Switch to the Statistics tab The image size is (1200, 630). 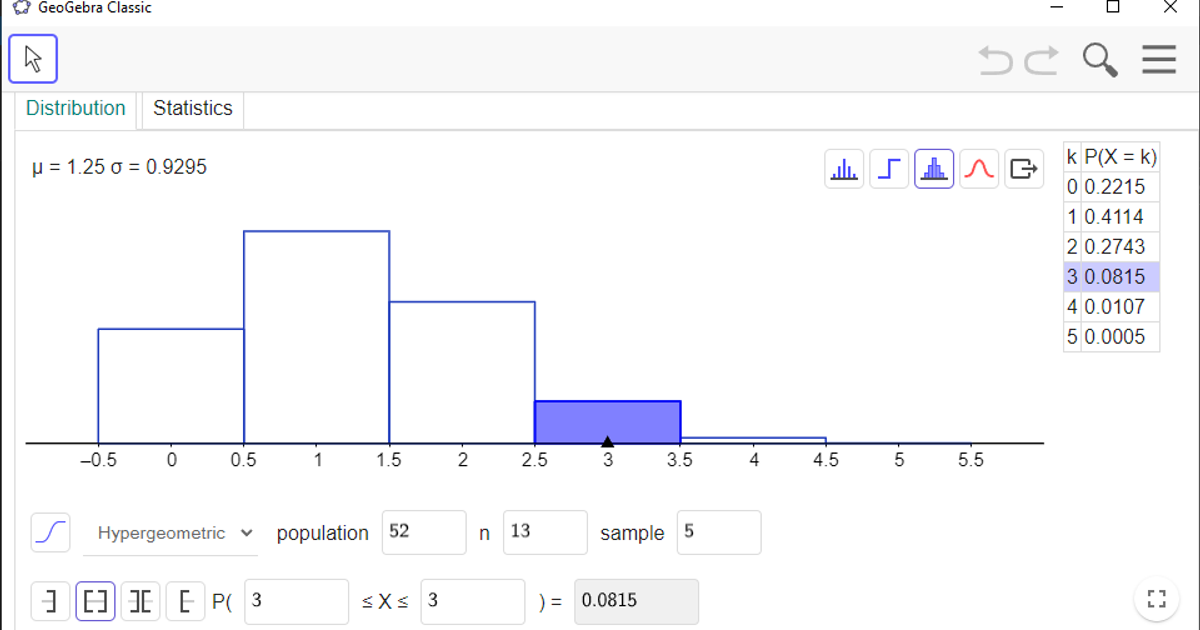(192, 109)
